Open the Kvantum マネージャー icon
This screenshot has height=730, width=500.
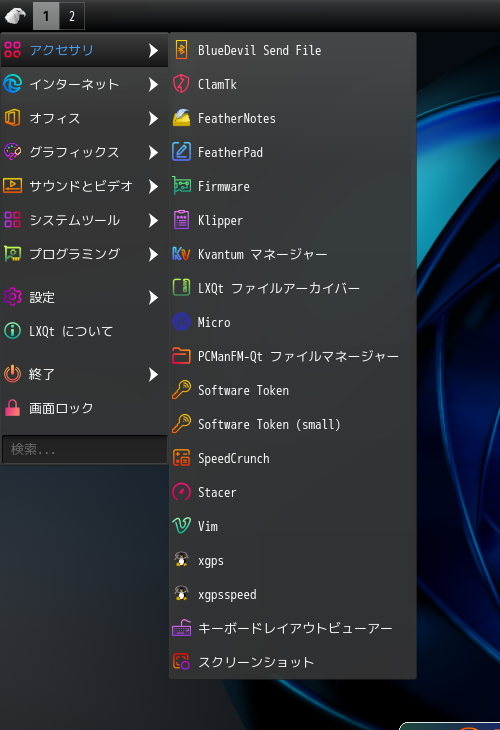[x=181, y=254]
